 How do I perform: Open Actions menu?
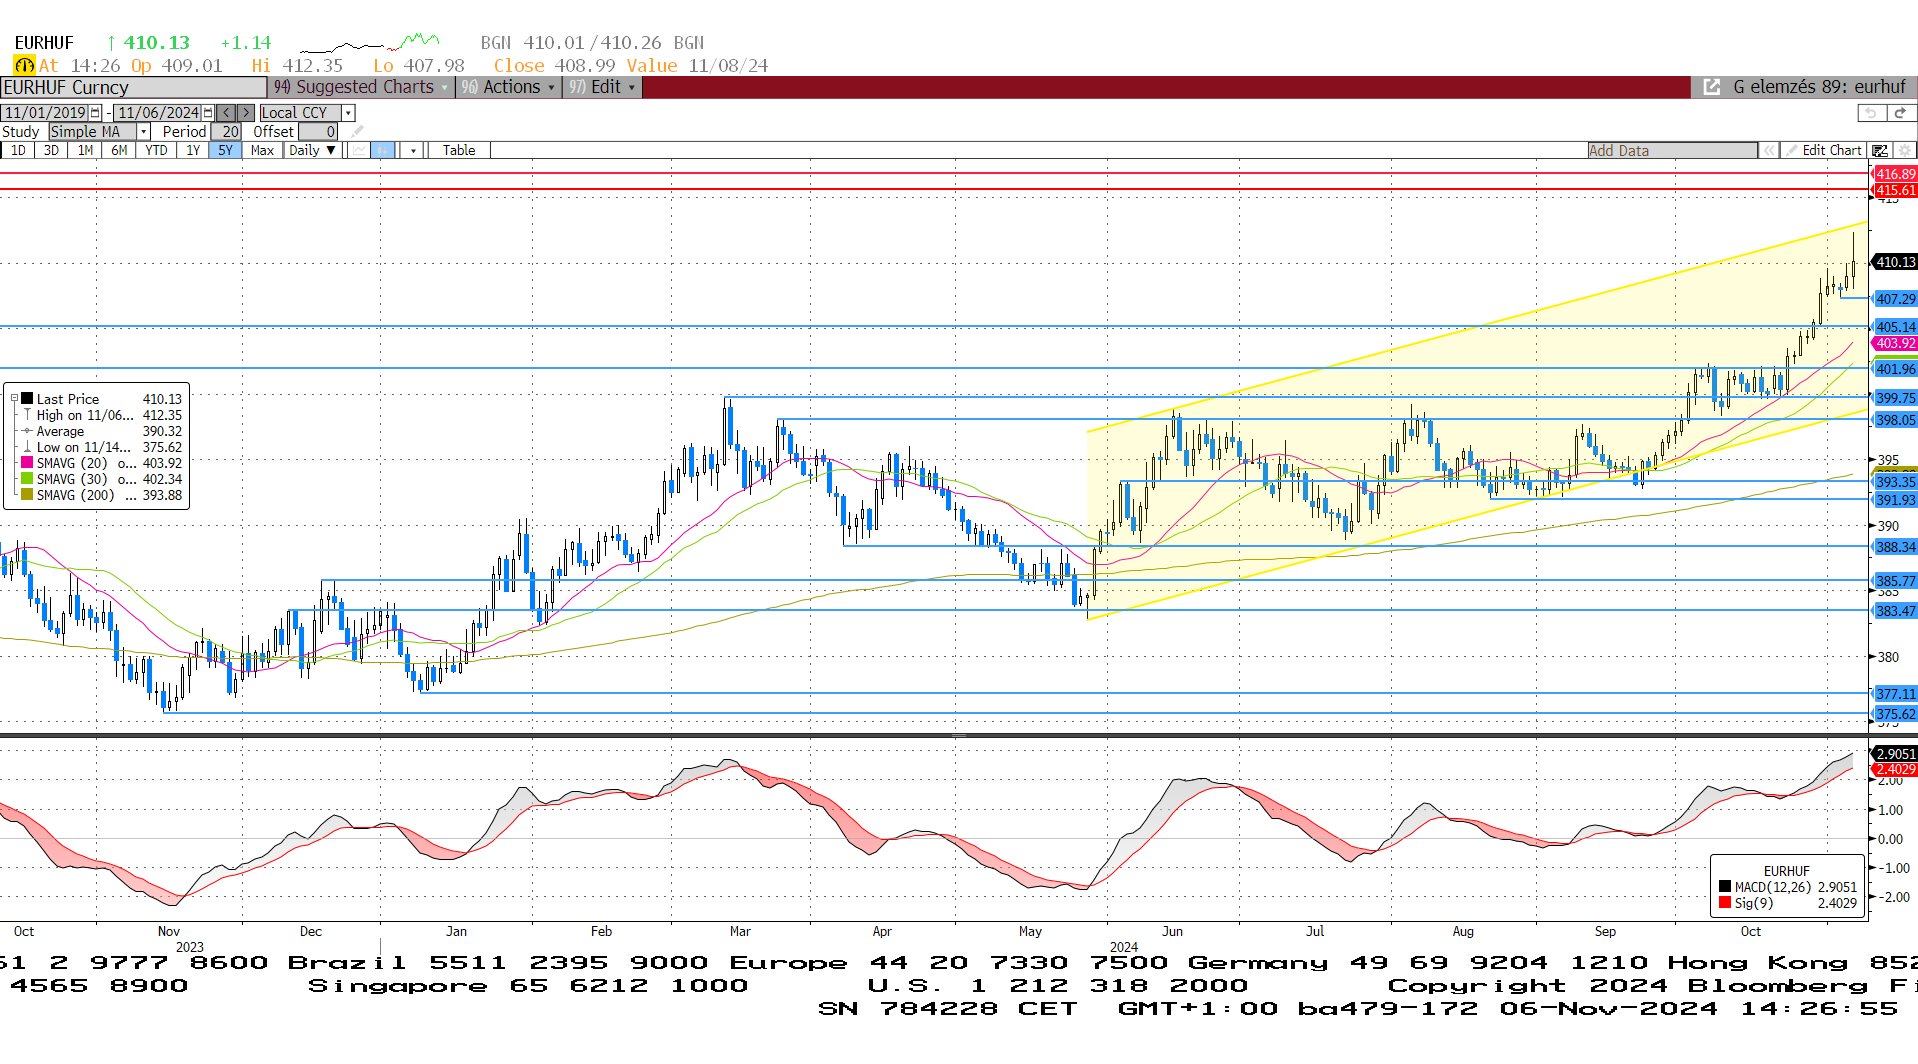[x=508, y=87]
